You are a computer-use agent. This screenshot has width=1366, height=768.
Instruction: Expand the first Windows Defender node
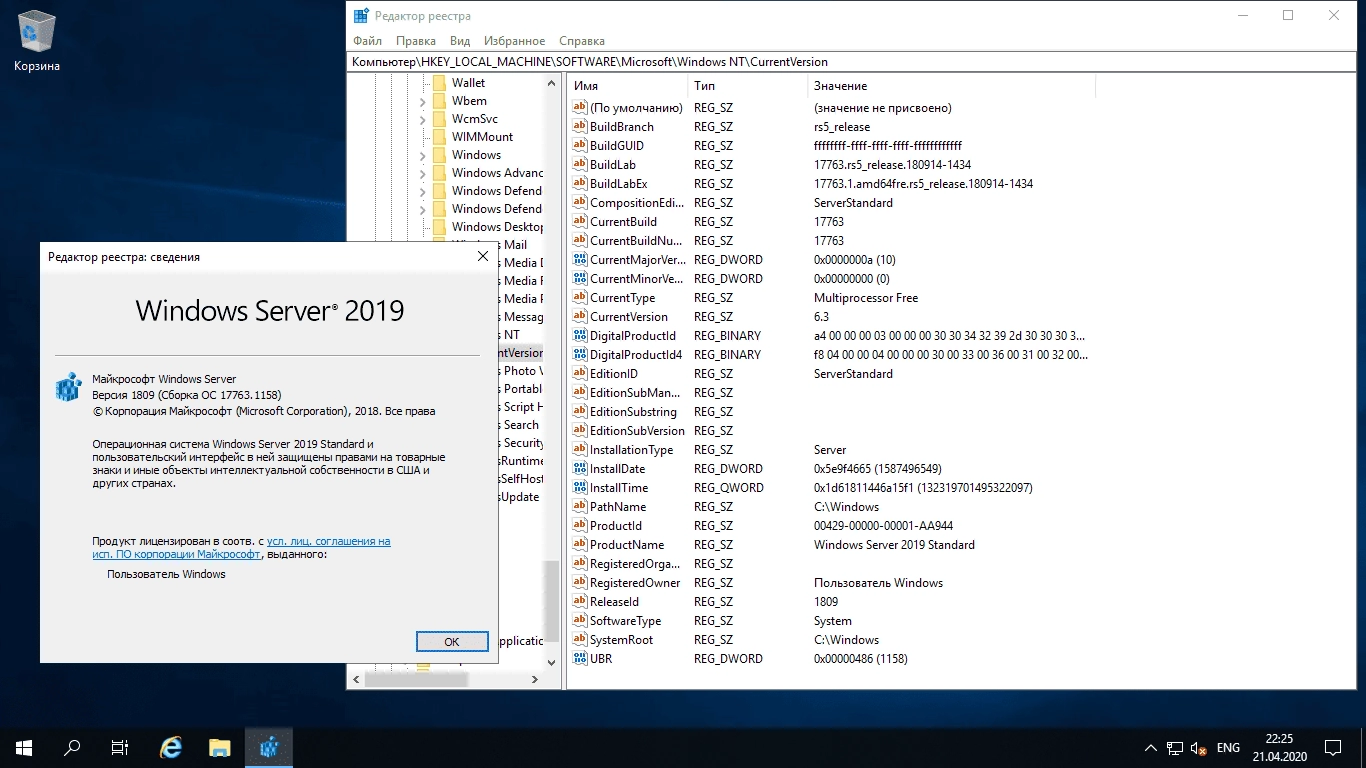(422, 192)
